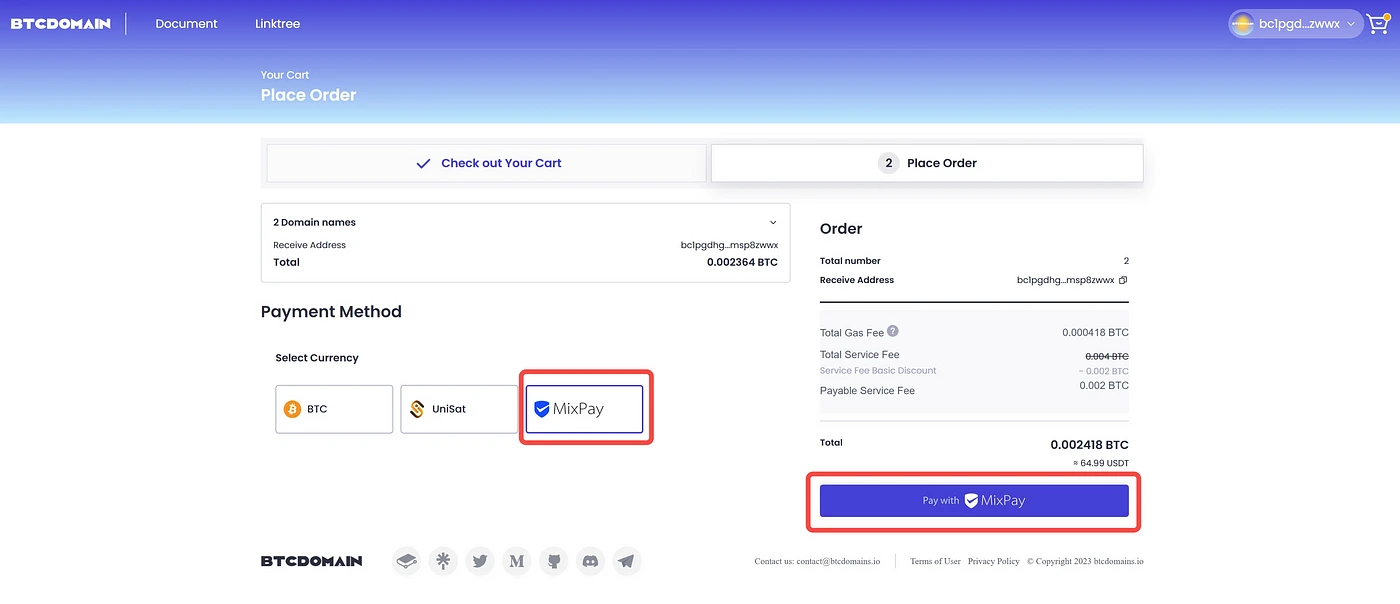Visit the Twitter page from footer
The image size is (1400, 604).
point(480,561)
